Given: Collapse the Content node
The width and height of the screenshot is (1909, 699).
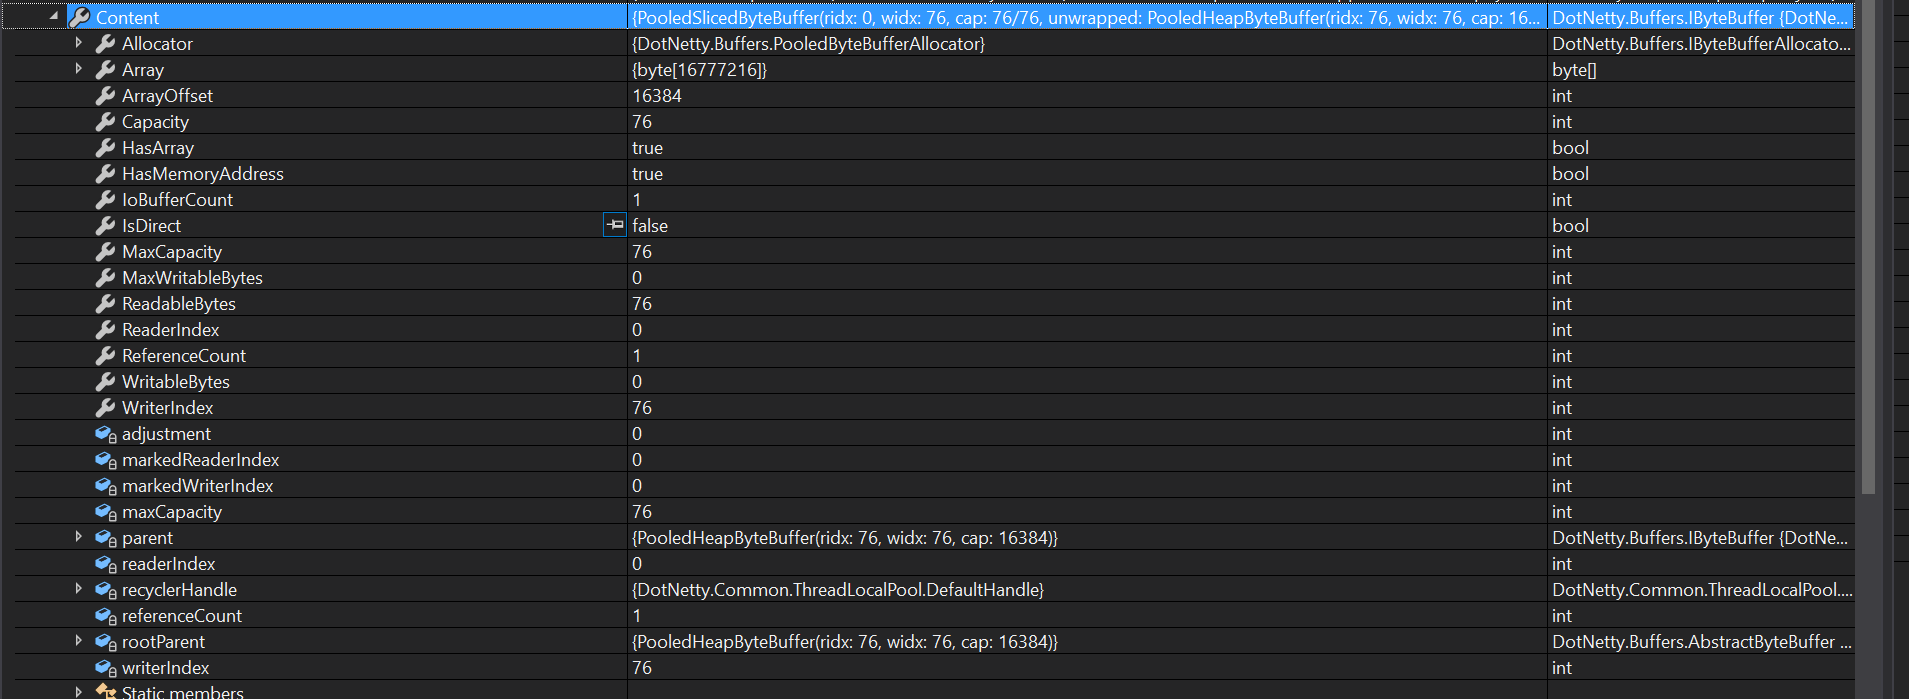Looking at the screenshot, I should click(x=54, y=16).
